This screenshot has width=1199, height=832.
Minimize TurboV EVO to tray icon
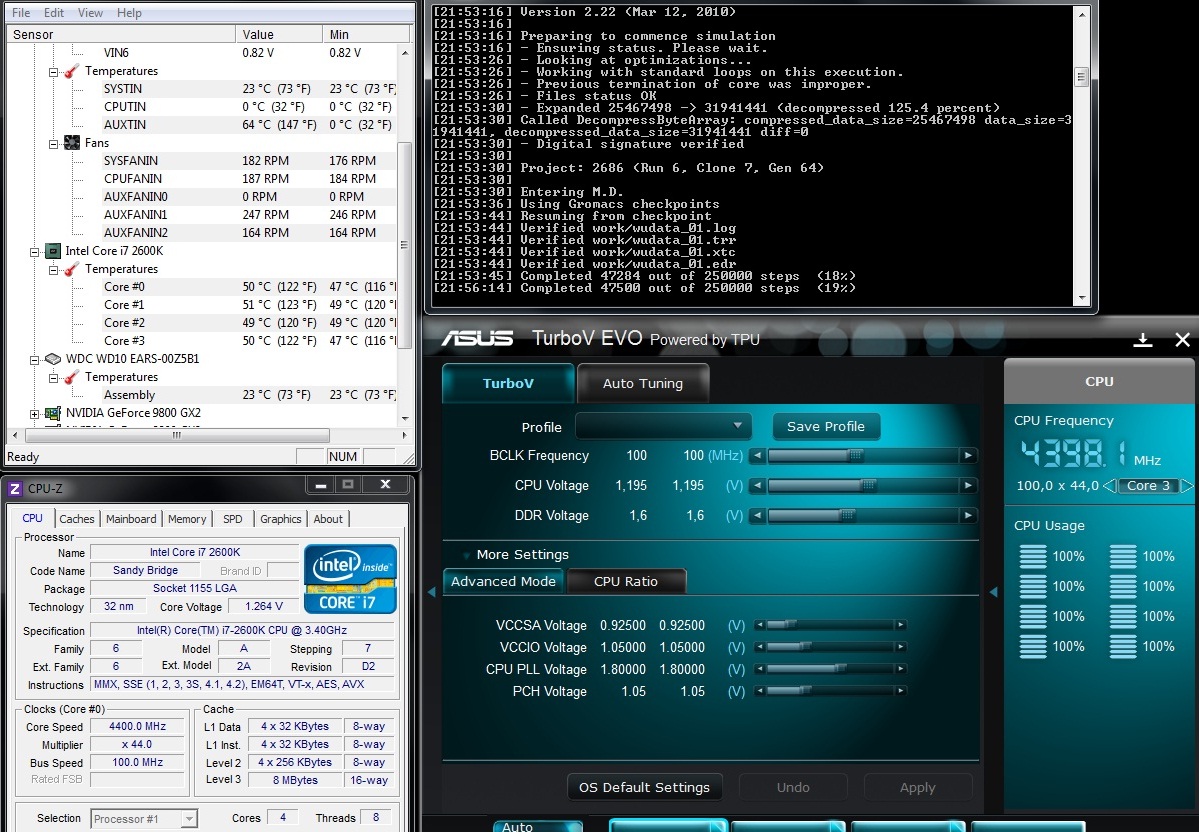(x=1143, y=340)
